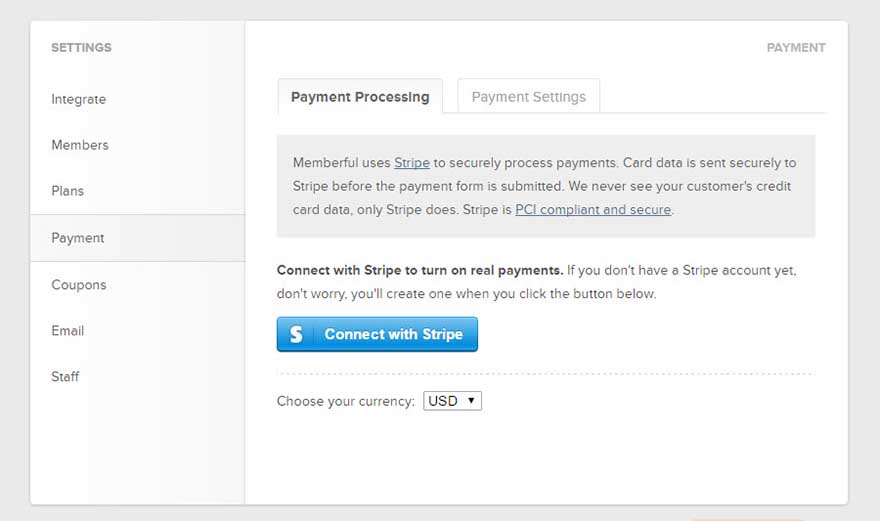Image resolution: width=880 pixels, height=521 pixels.
Task: Switch to the Payment Processing tab
Action: pos(360,97)
